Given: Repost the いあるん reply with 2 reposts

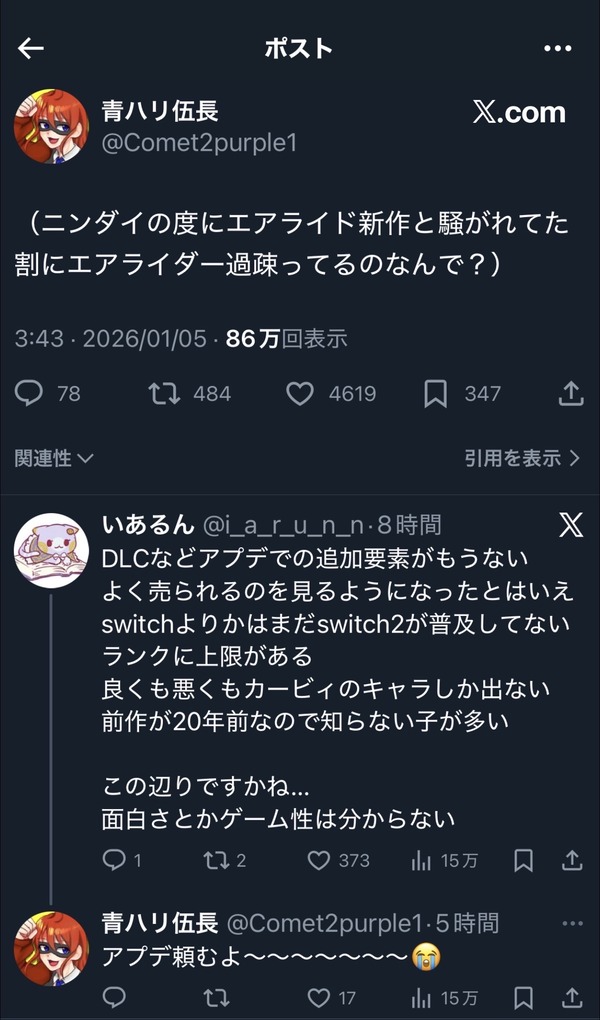Looking at the screenshot, I should pyautogui.click(x=213, y=860).
